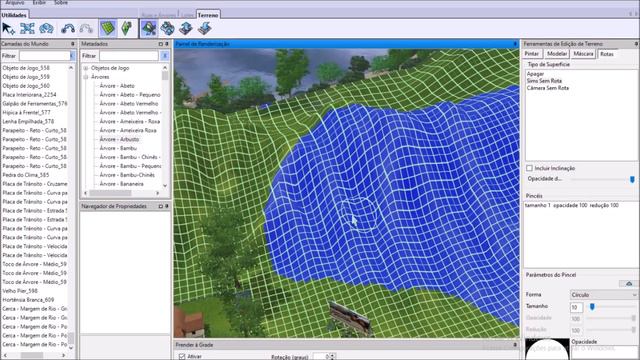The width and height of the screenshot is (640, 360).
Task: Toggle the Ativar checkbox in Prender à Grade
Action: pos(182,356)
